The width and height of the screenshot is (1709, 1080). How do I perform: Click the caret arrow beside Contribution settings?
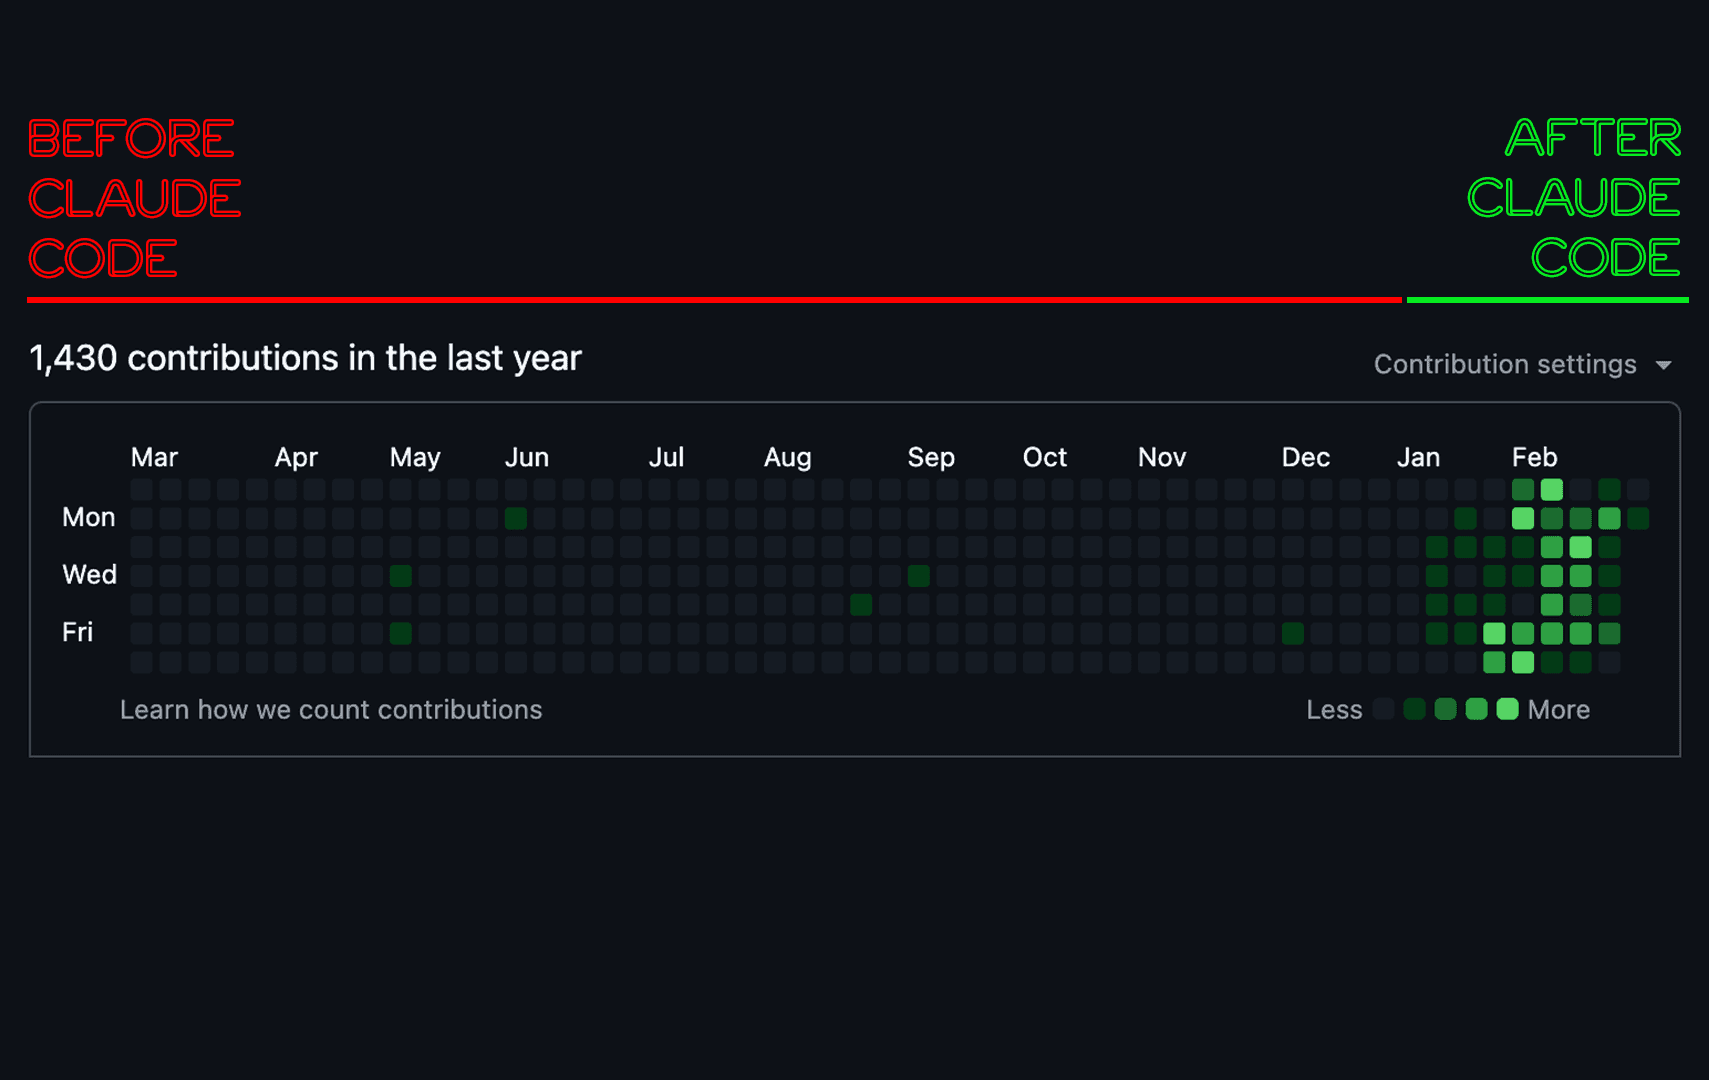coord(1663,365)
